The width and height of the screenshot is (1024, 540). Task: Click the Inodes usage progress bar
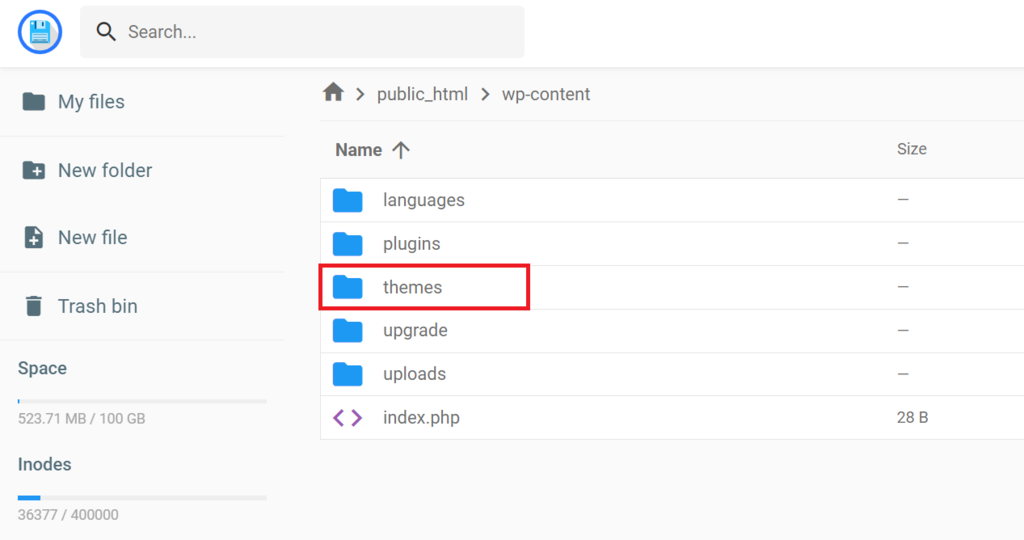point(142,497)
